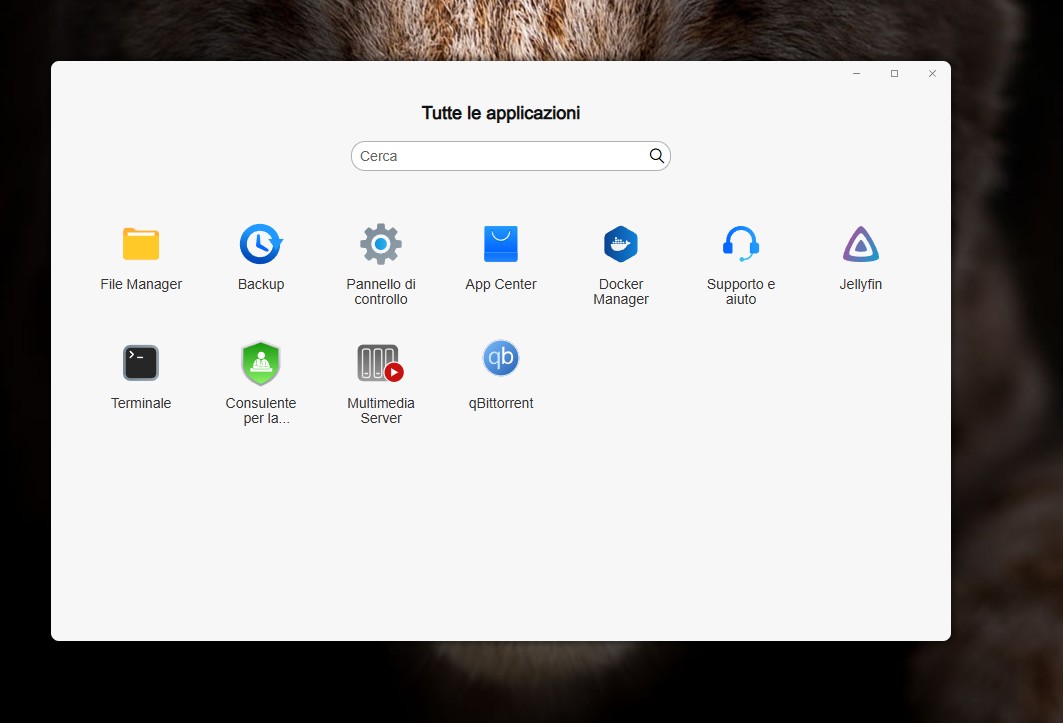The image size is (1063, 723).
Task: Click inside the Cerca search field
Action: [x=500, y=156]
